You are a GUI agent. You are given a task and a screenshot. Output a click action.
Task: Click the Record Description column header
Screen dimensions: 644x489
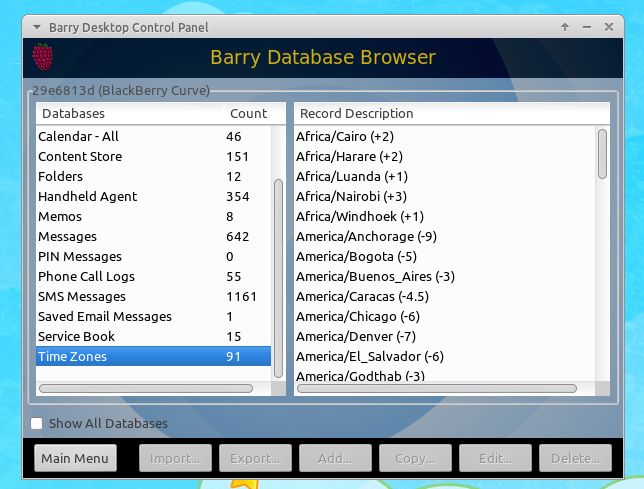click(x=452, y=113)
